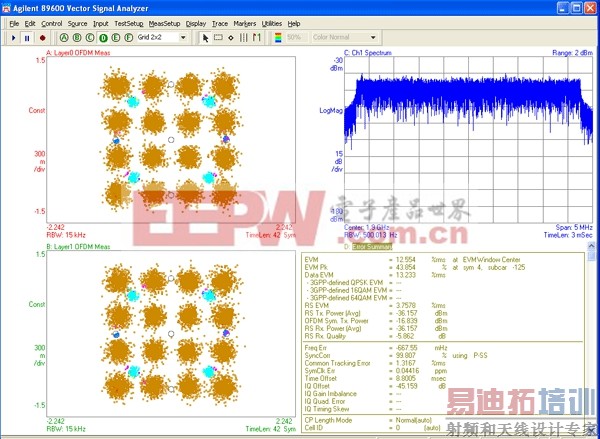Screen dimensions: 600x439
Task: Click Freq Err value -667.55
Action: (x=404, y=348)
